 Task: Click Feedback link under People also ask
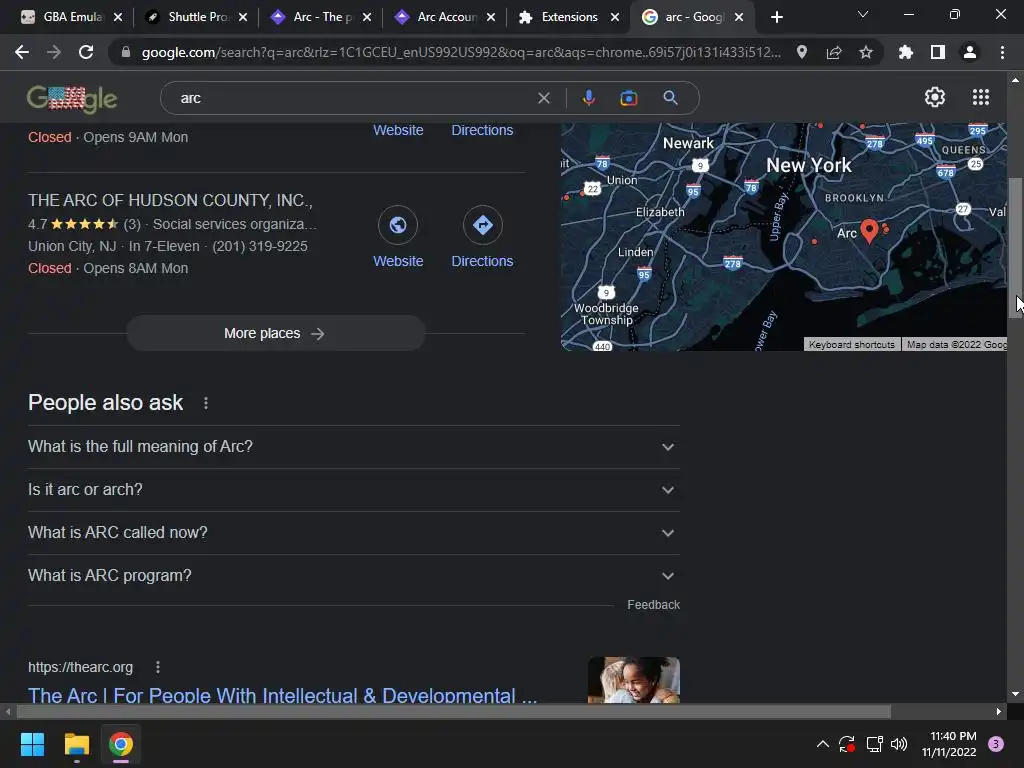click(x=653, y=605)
